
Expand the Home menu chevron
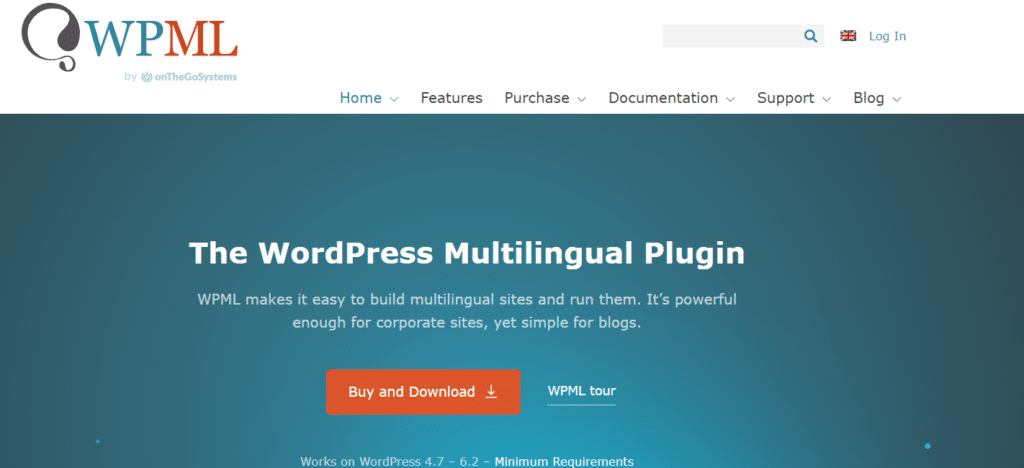394,99
